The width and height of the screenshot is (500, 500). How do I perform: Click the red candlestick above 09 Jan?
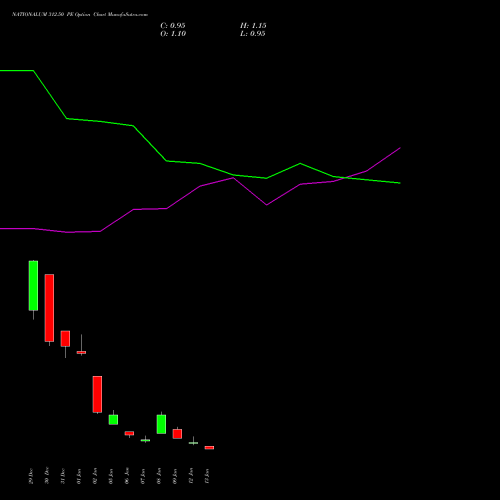tap(177, 434)
